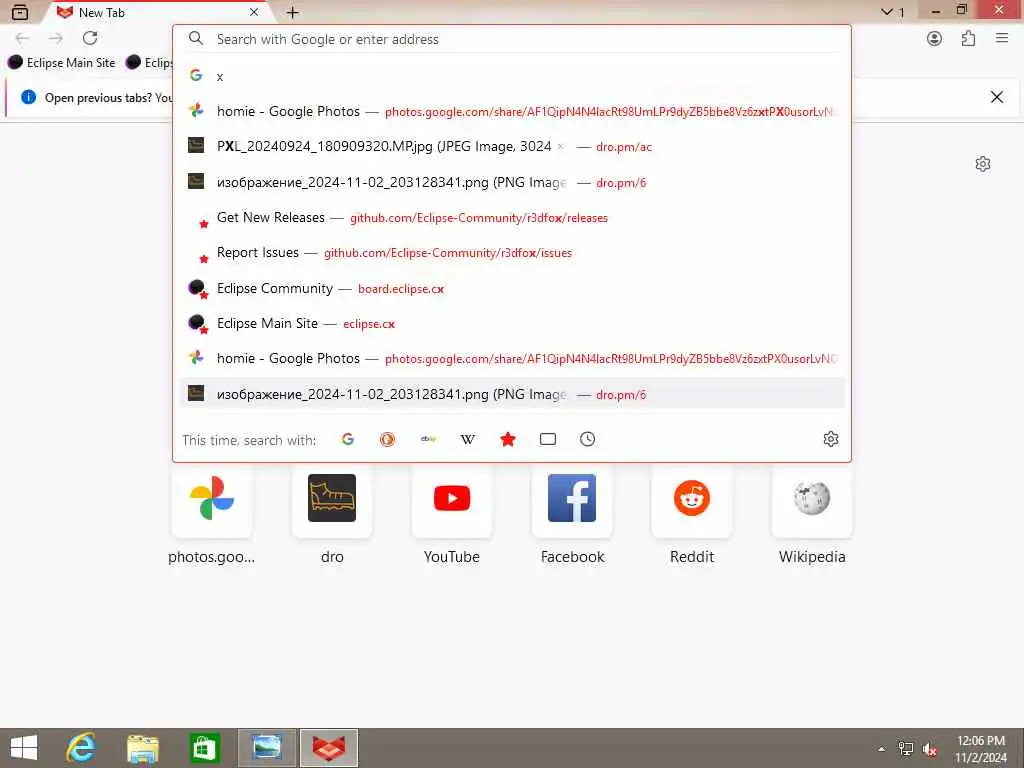Show hidden system tray icons
This screenshot has height=768, width=1024.
click(882, 749)
